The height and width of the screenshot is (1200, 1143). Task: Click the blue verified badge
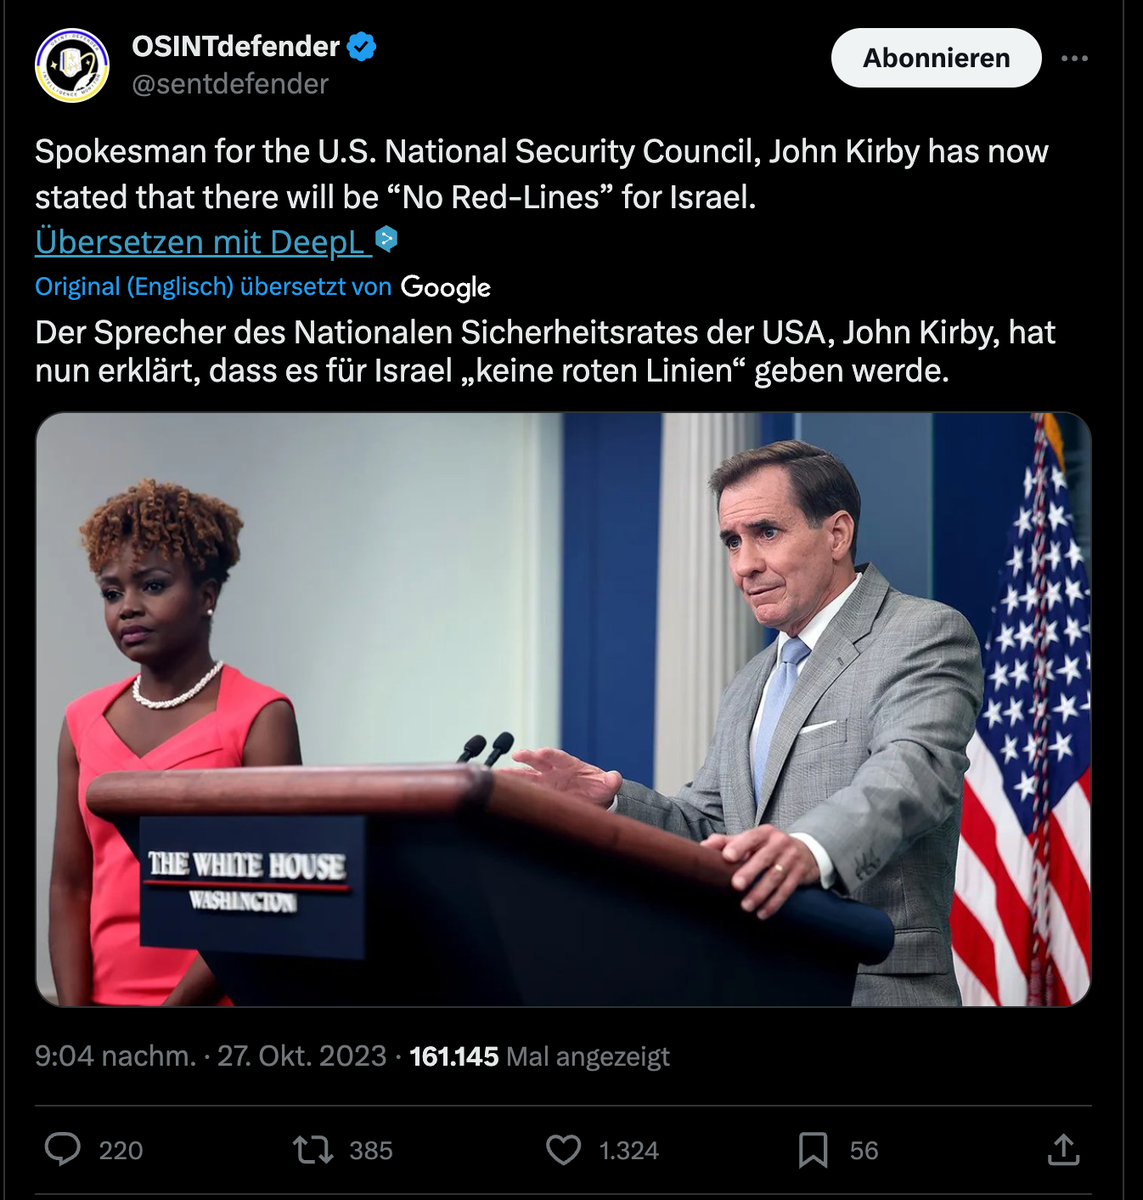click(361, 46)
